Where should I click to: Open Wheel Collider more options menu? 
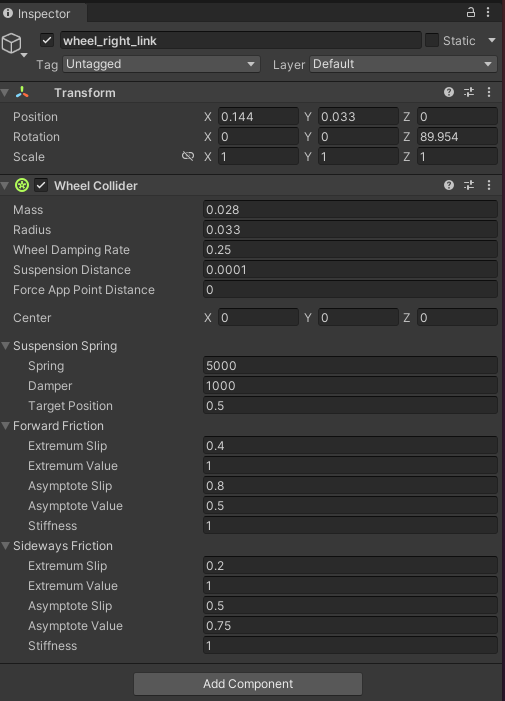[x=489, y=185]
